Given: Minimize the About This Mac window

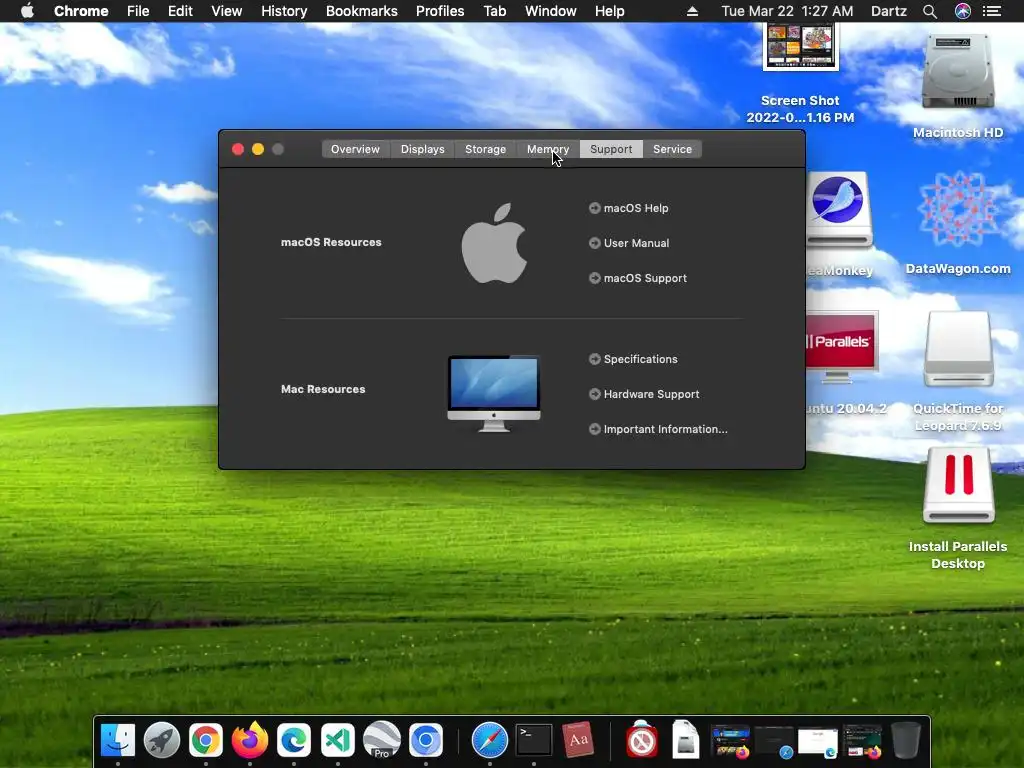Looking at the screenshot, I should click(258, 149).
